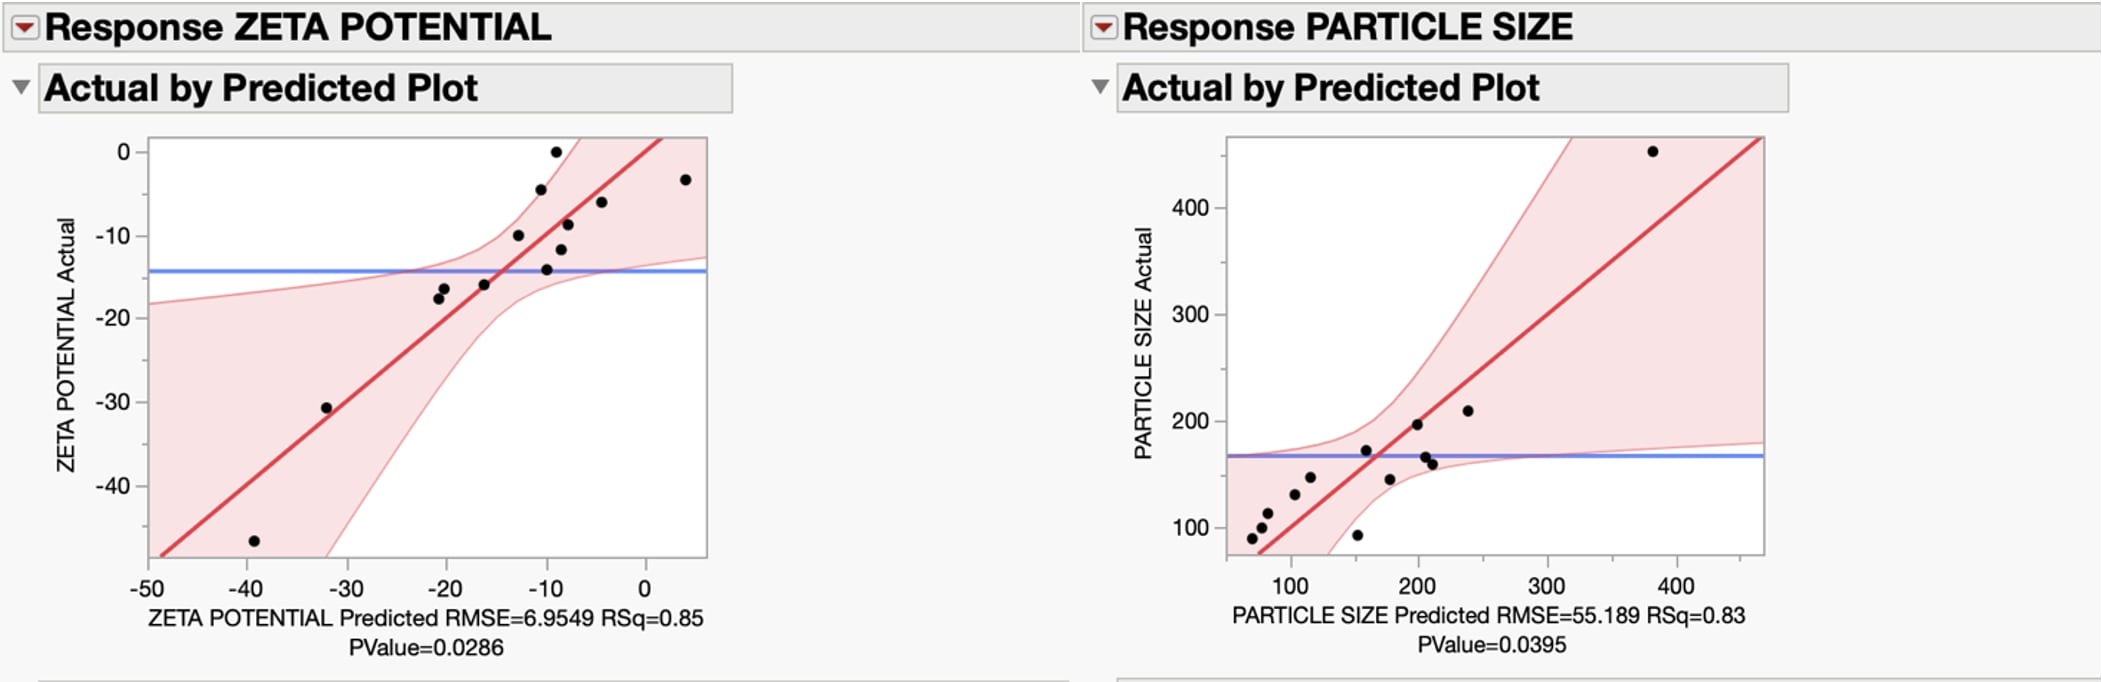Viewport: 2102px width, 682px height.
Task: Click the ZETA POTENTIAL Actual y-axis label
Action: click(x=66, y=345)
